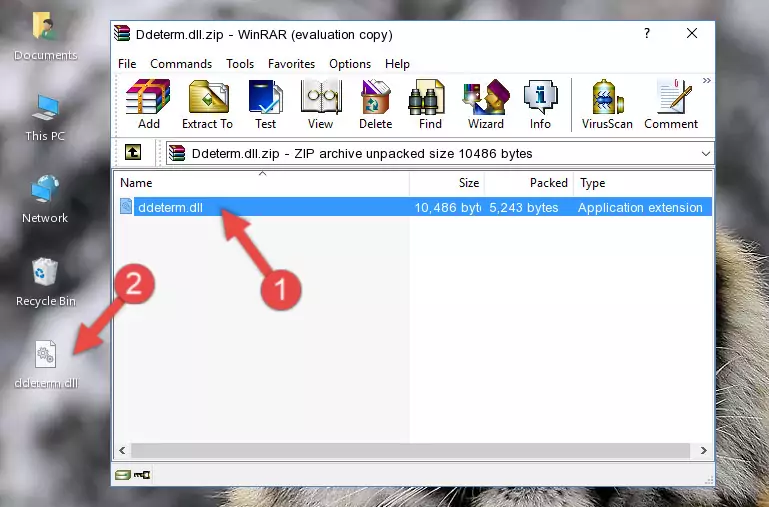Click the Extract To toolbar icon

pos(207,104)
